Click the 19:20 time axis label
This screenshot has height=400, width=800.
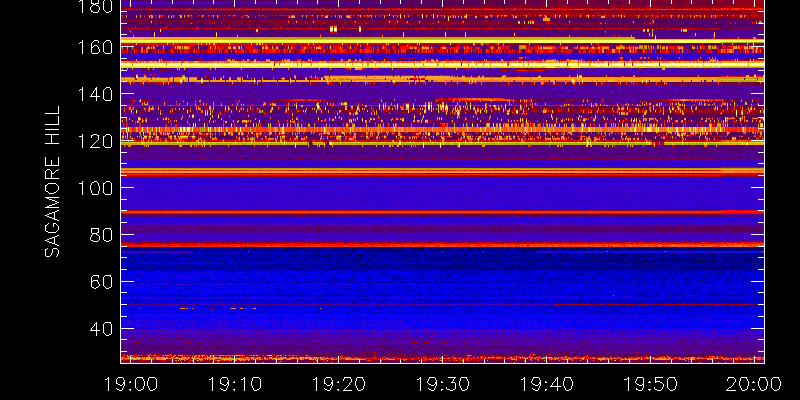coord(339,384)
